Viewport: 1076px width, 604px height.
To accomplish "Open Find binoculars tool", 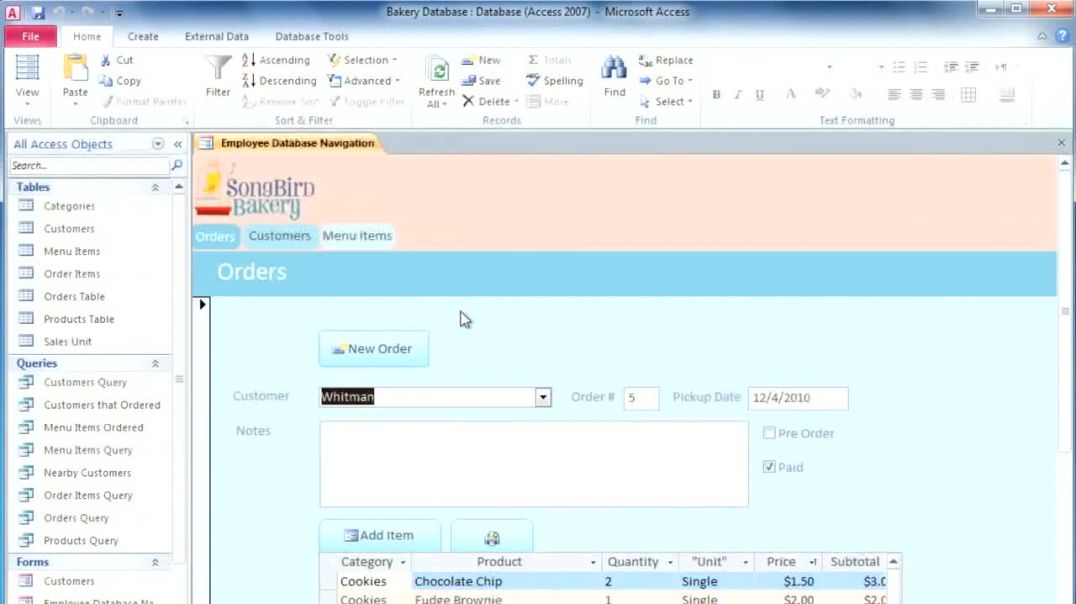I will tap(614, 76).
